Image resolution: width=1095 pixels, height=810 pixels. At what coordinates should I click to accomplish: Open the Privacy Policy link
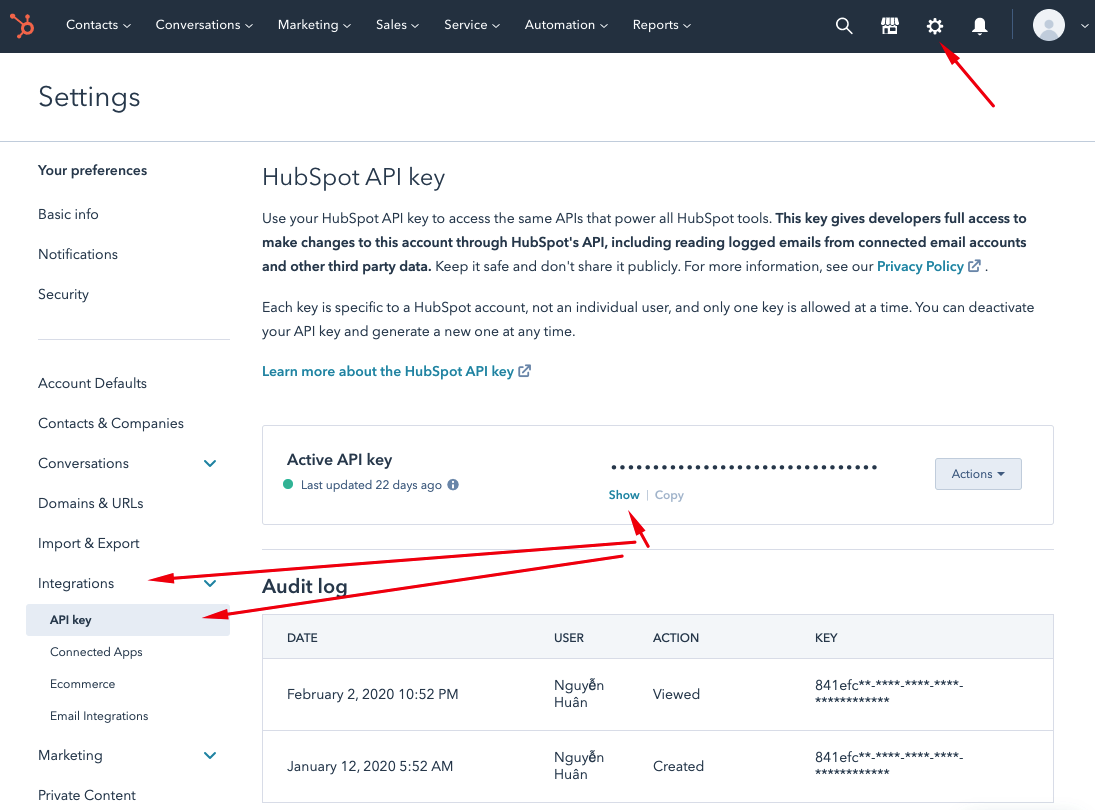pyautogui.click(x=920, y=266)
